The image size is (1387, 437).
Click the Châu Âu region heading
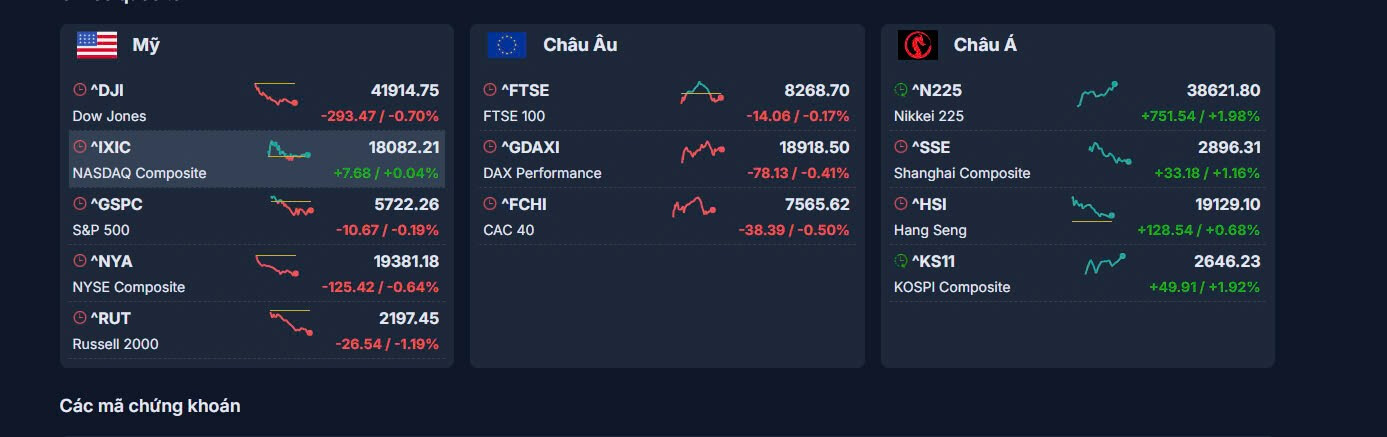point(580,45)
